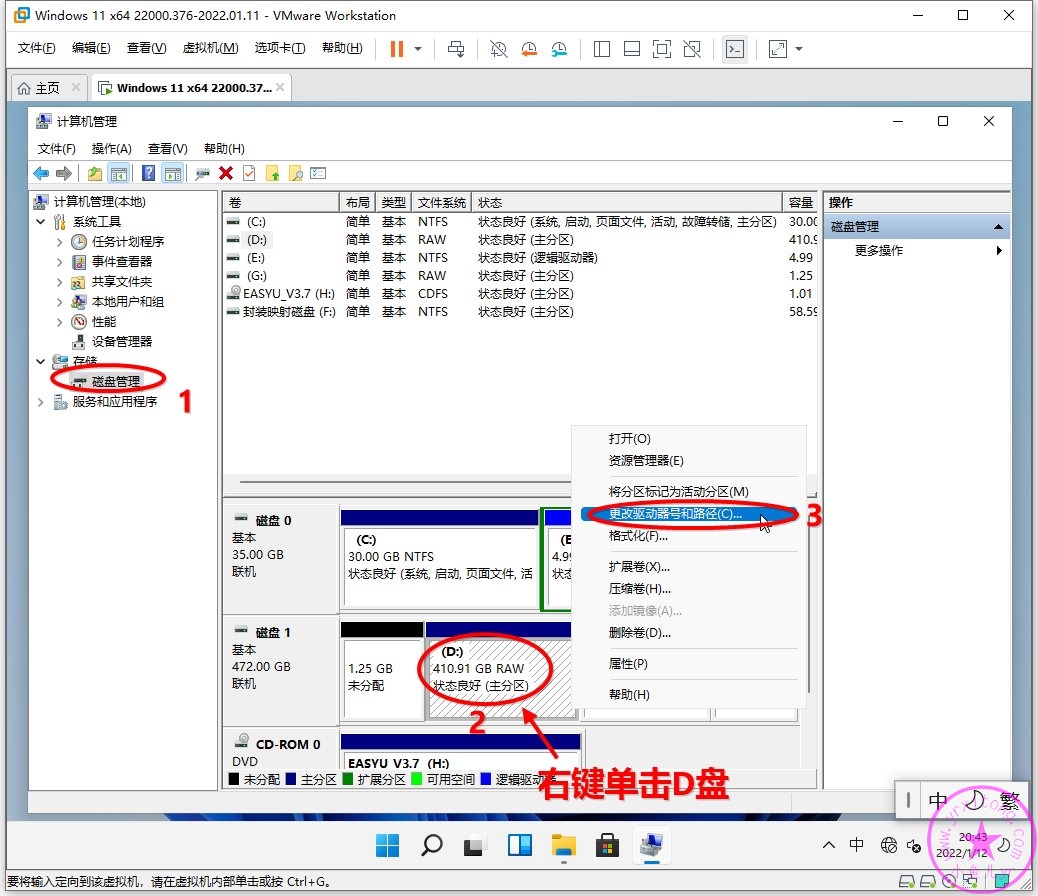Click the 文件系统 column header
Screen dimensions: 1038x896
tap(442, 203)
